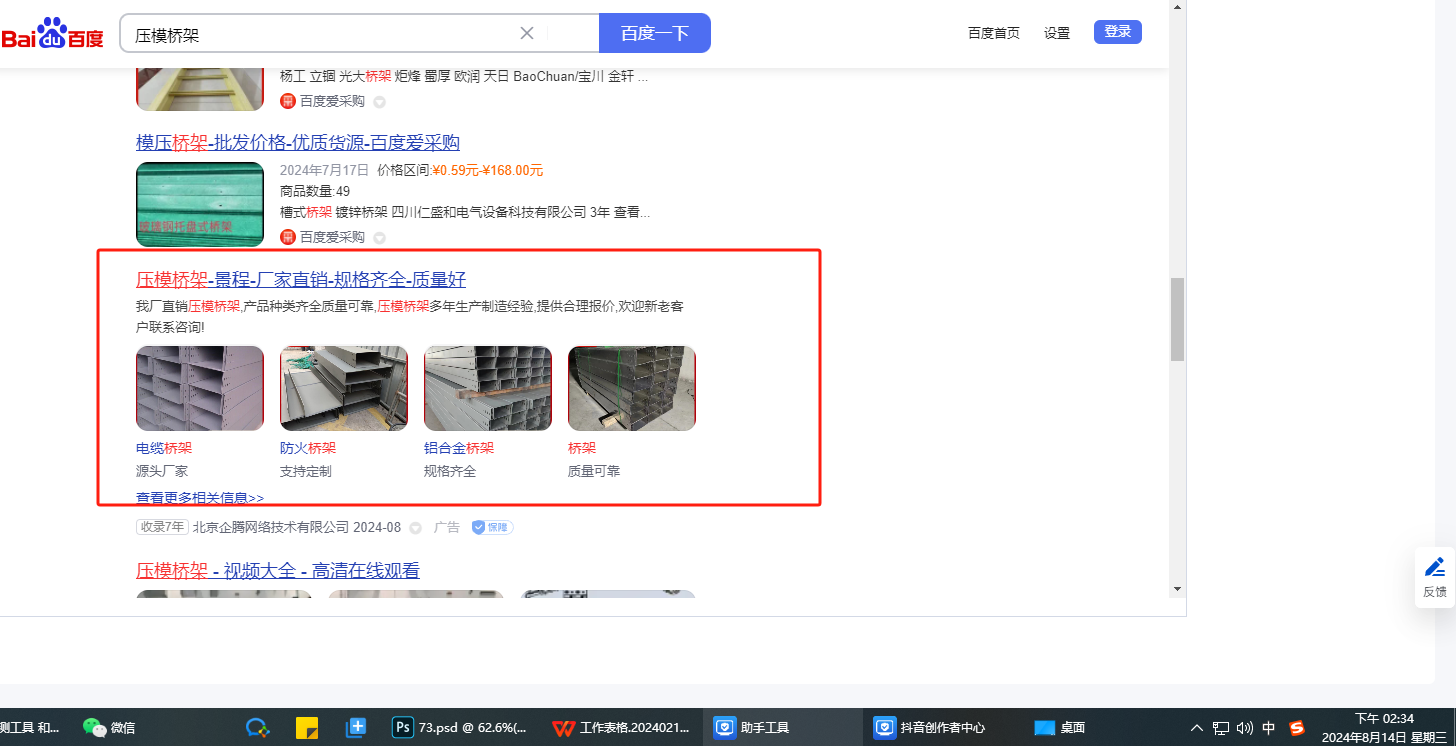Open the blue magnifier app on the taskbar
Screen dimensions: 1456x746
tap(259, 728)
